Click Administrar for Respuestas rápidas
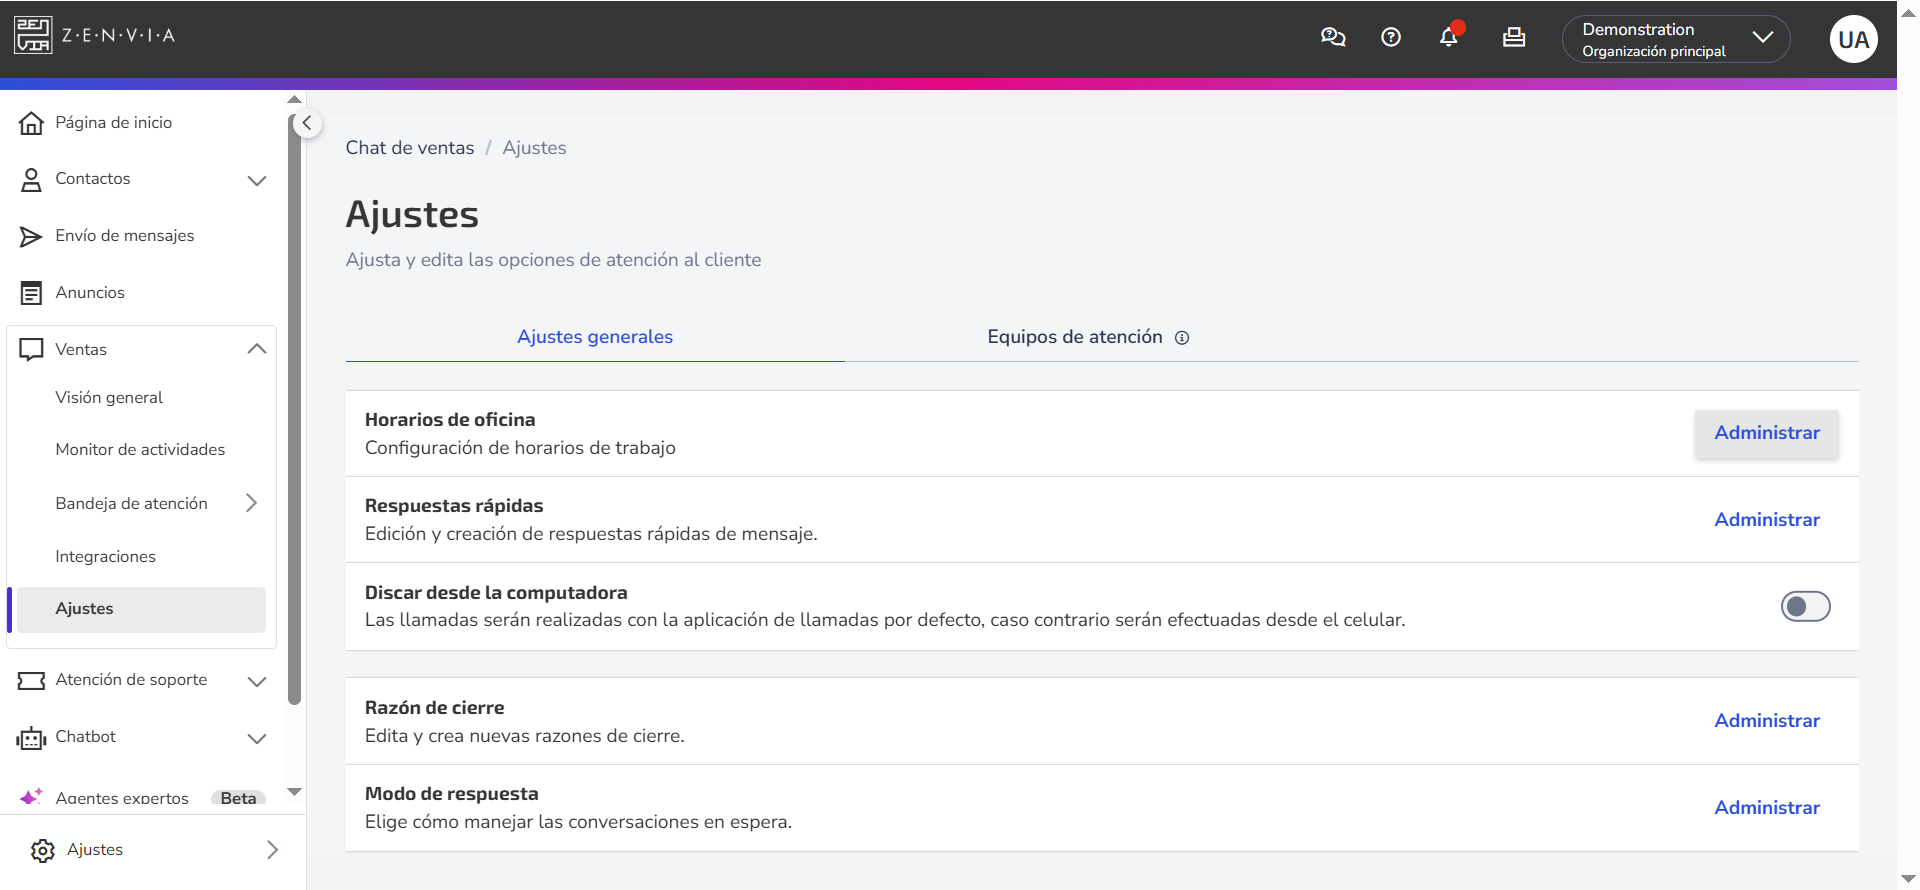The image size is (1920, 890). point(1767,520)
